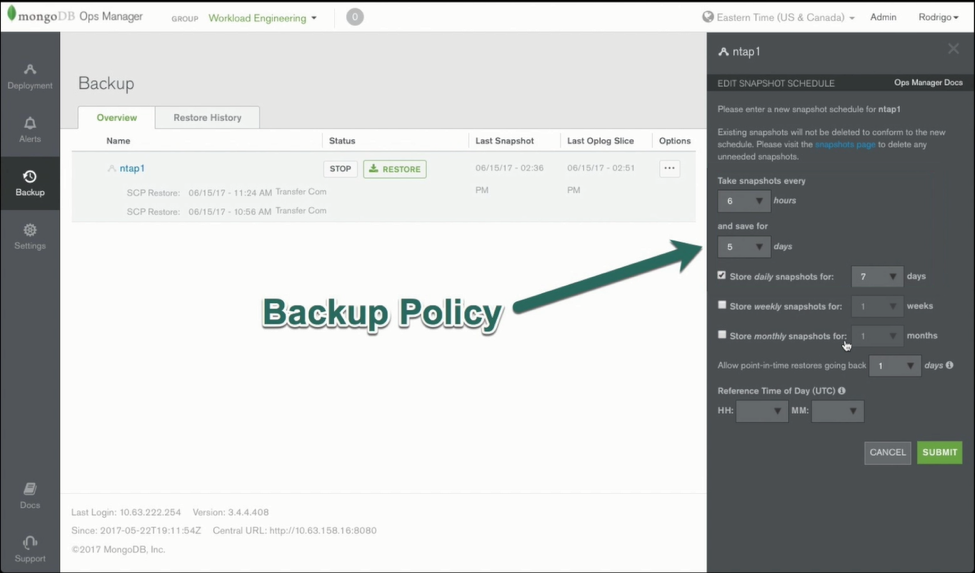Uncheck Store daily snapshots checkbox
The image size is (975, 573).
click(x=722, y=275)
